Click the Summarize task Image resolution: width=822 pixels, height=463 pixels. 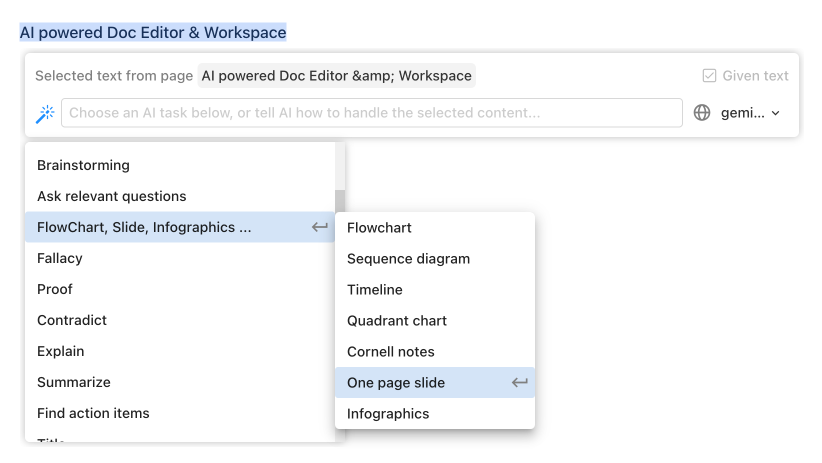pyautogui.click(x=74, y=382)
